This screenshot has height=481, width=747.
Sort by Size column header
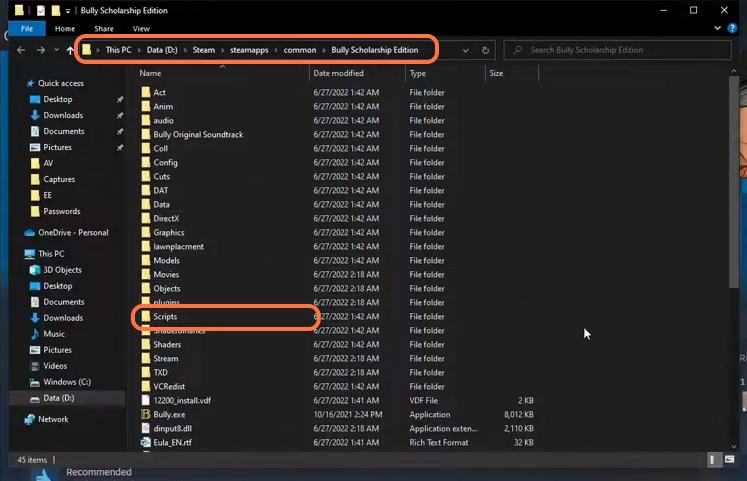pyautogui.click(x=496, y=73)
